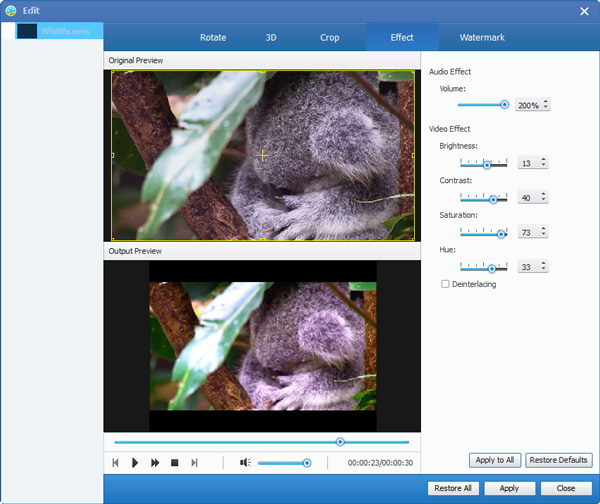The height and width of the screenshot is (504, 600).
Task: Select the Effect tab
Action: point(402,38)
